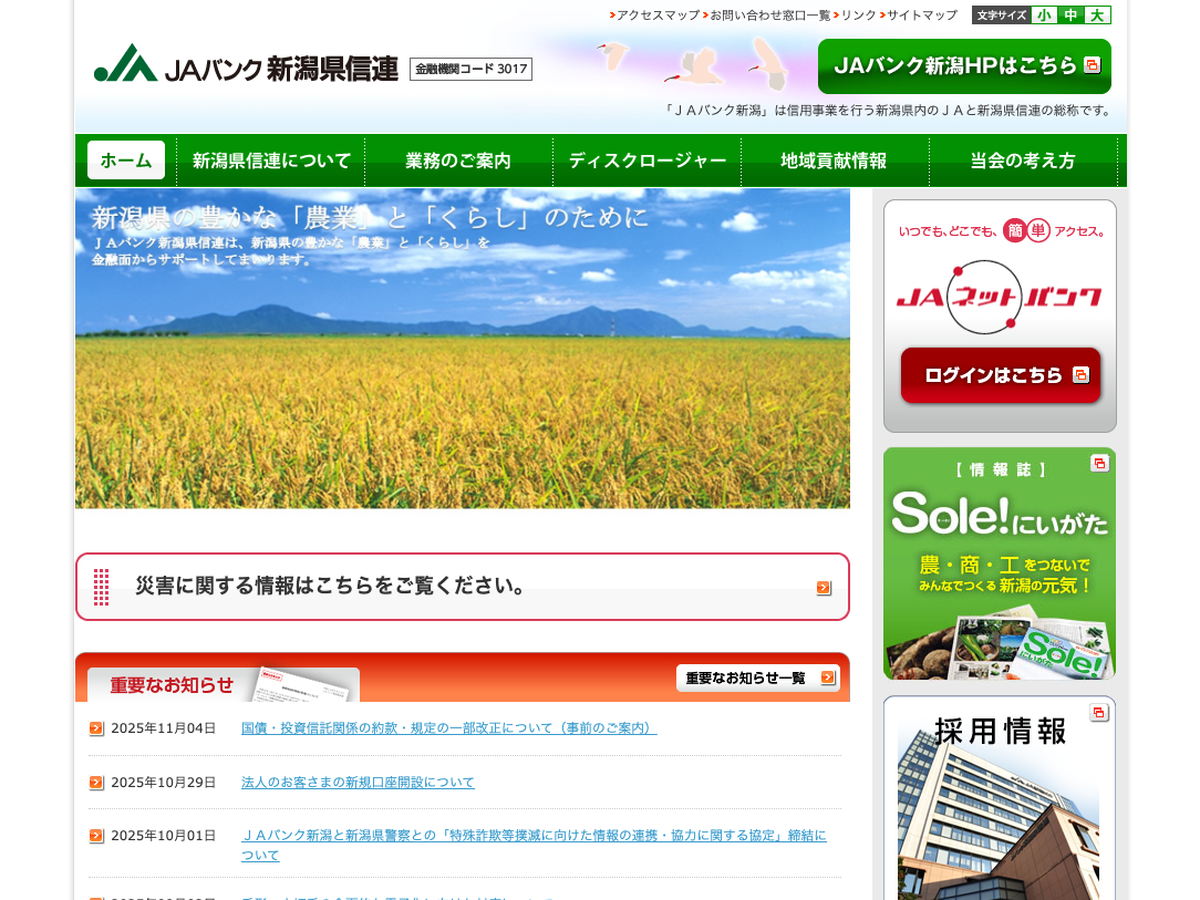Click the arrow icon beside the 2025年10月29日 notice

pyautogui.click(x=96, y=783)
